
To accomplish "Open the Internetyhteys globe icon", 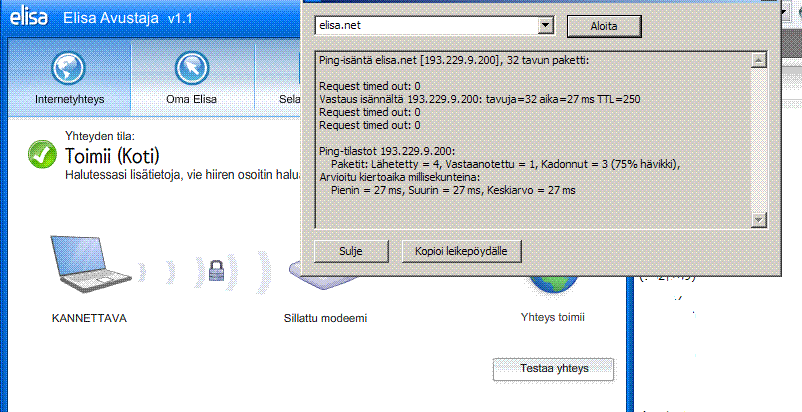I will coord(69,68).
